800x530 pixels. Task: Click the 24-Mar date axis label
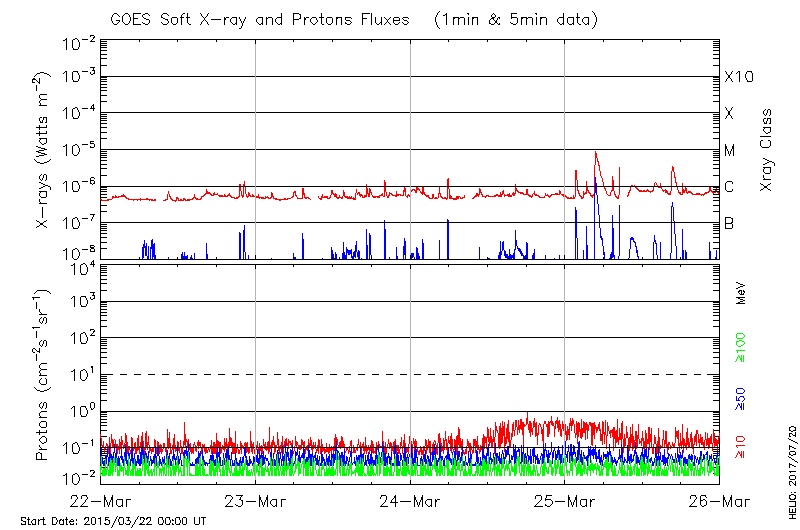[410, 499]
